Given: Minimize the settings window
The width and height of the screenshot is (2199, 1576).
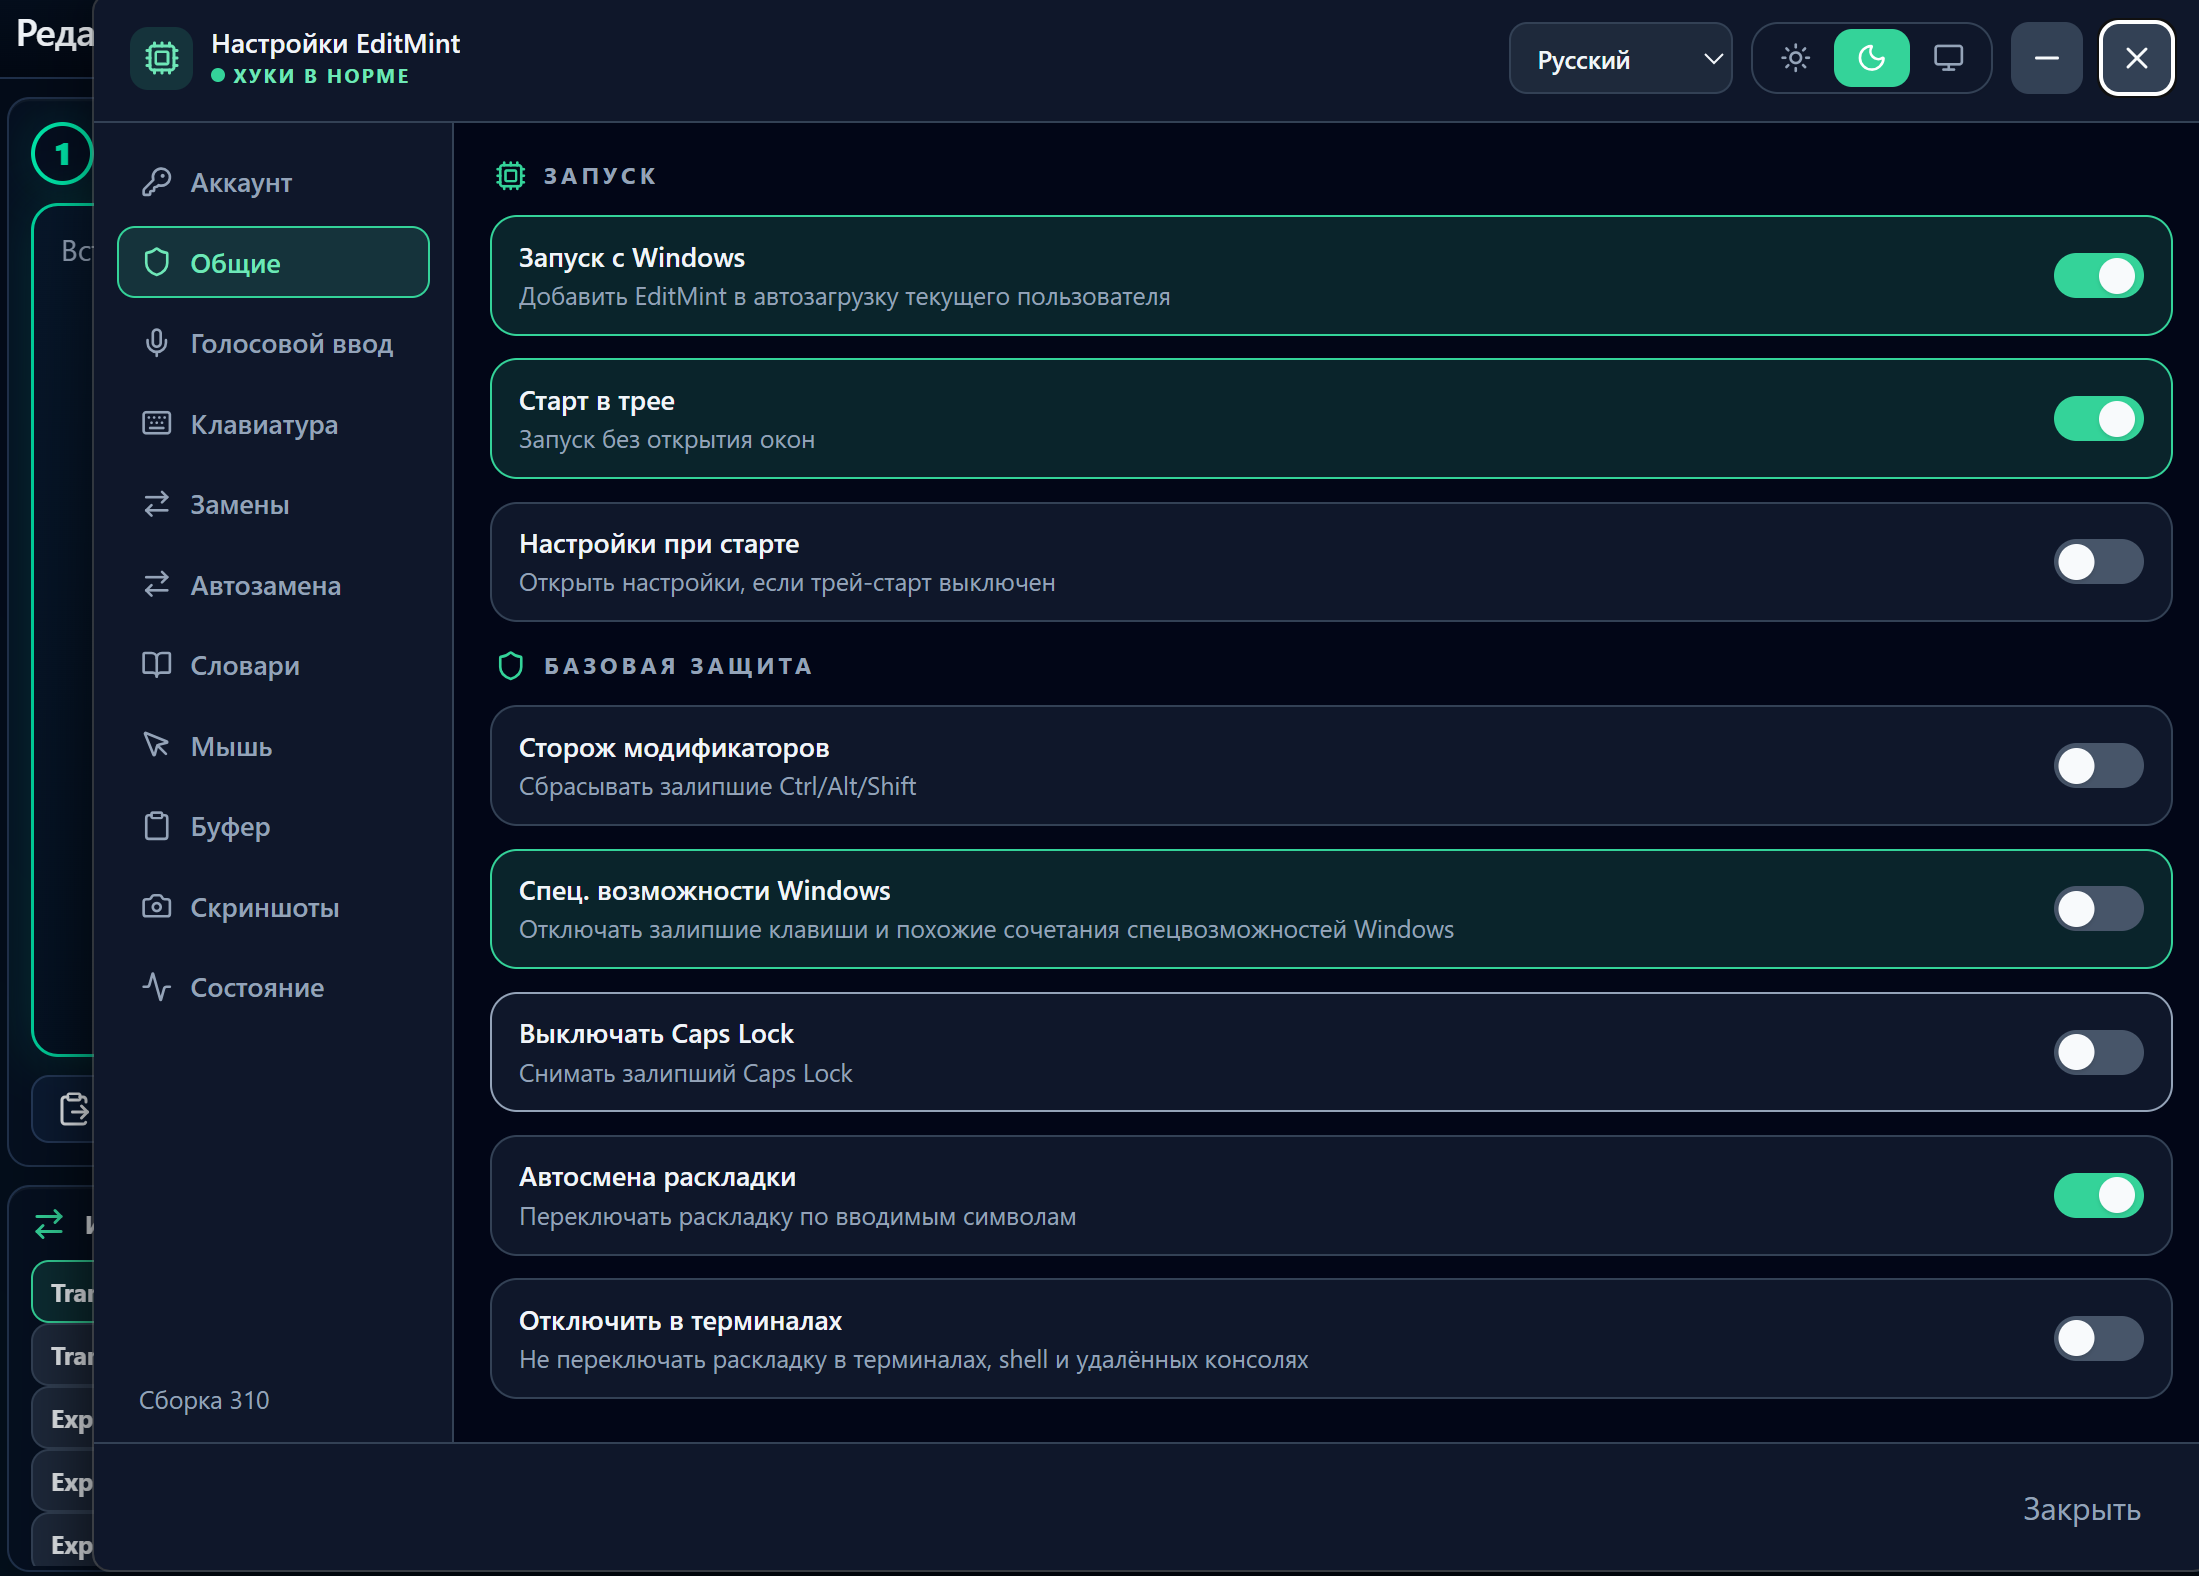Looking at the screenshot, I should pos(2046,59).
